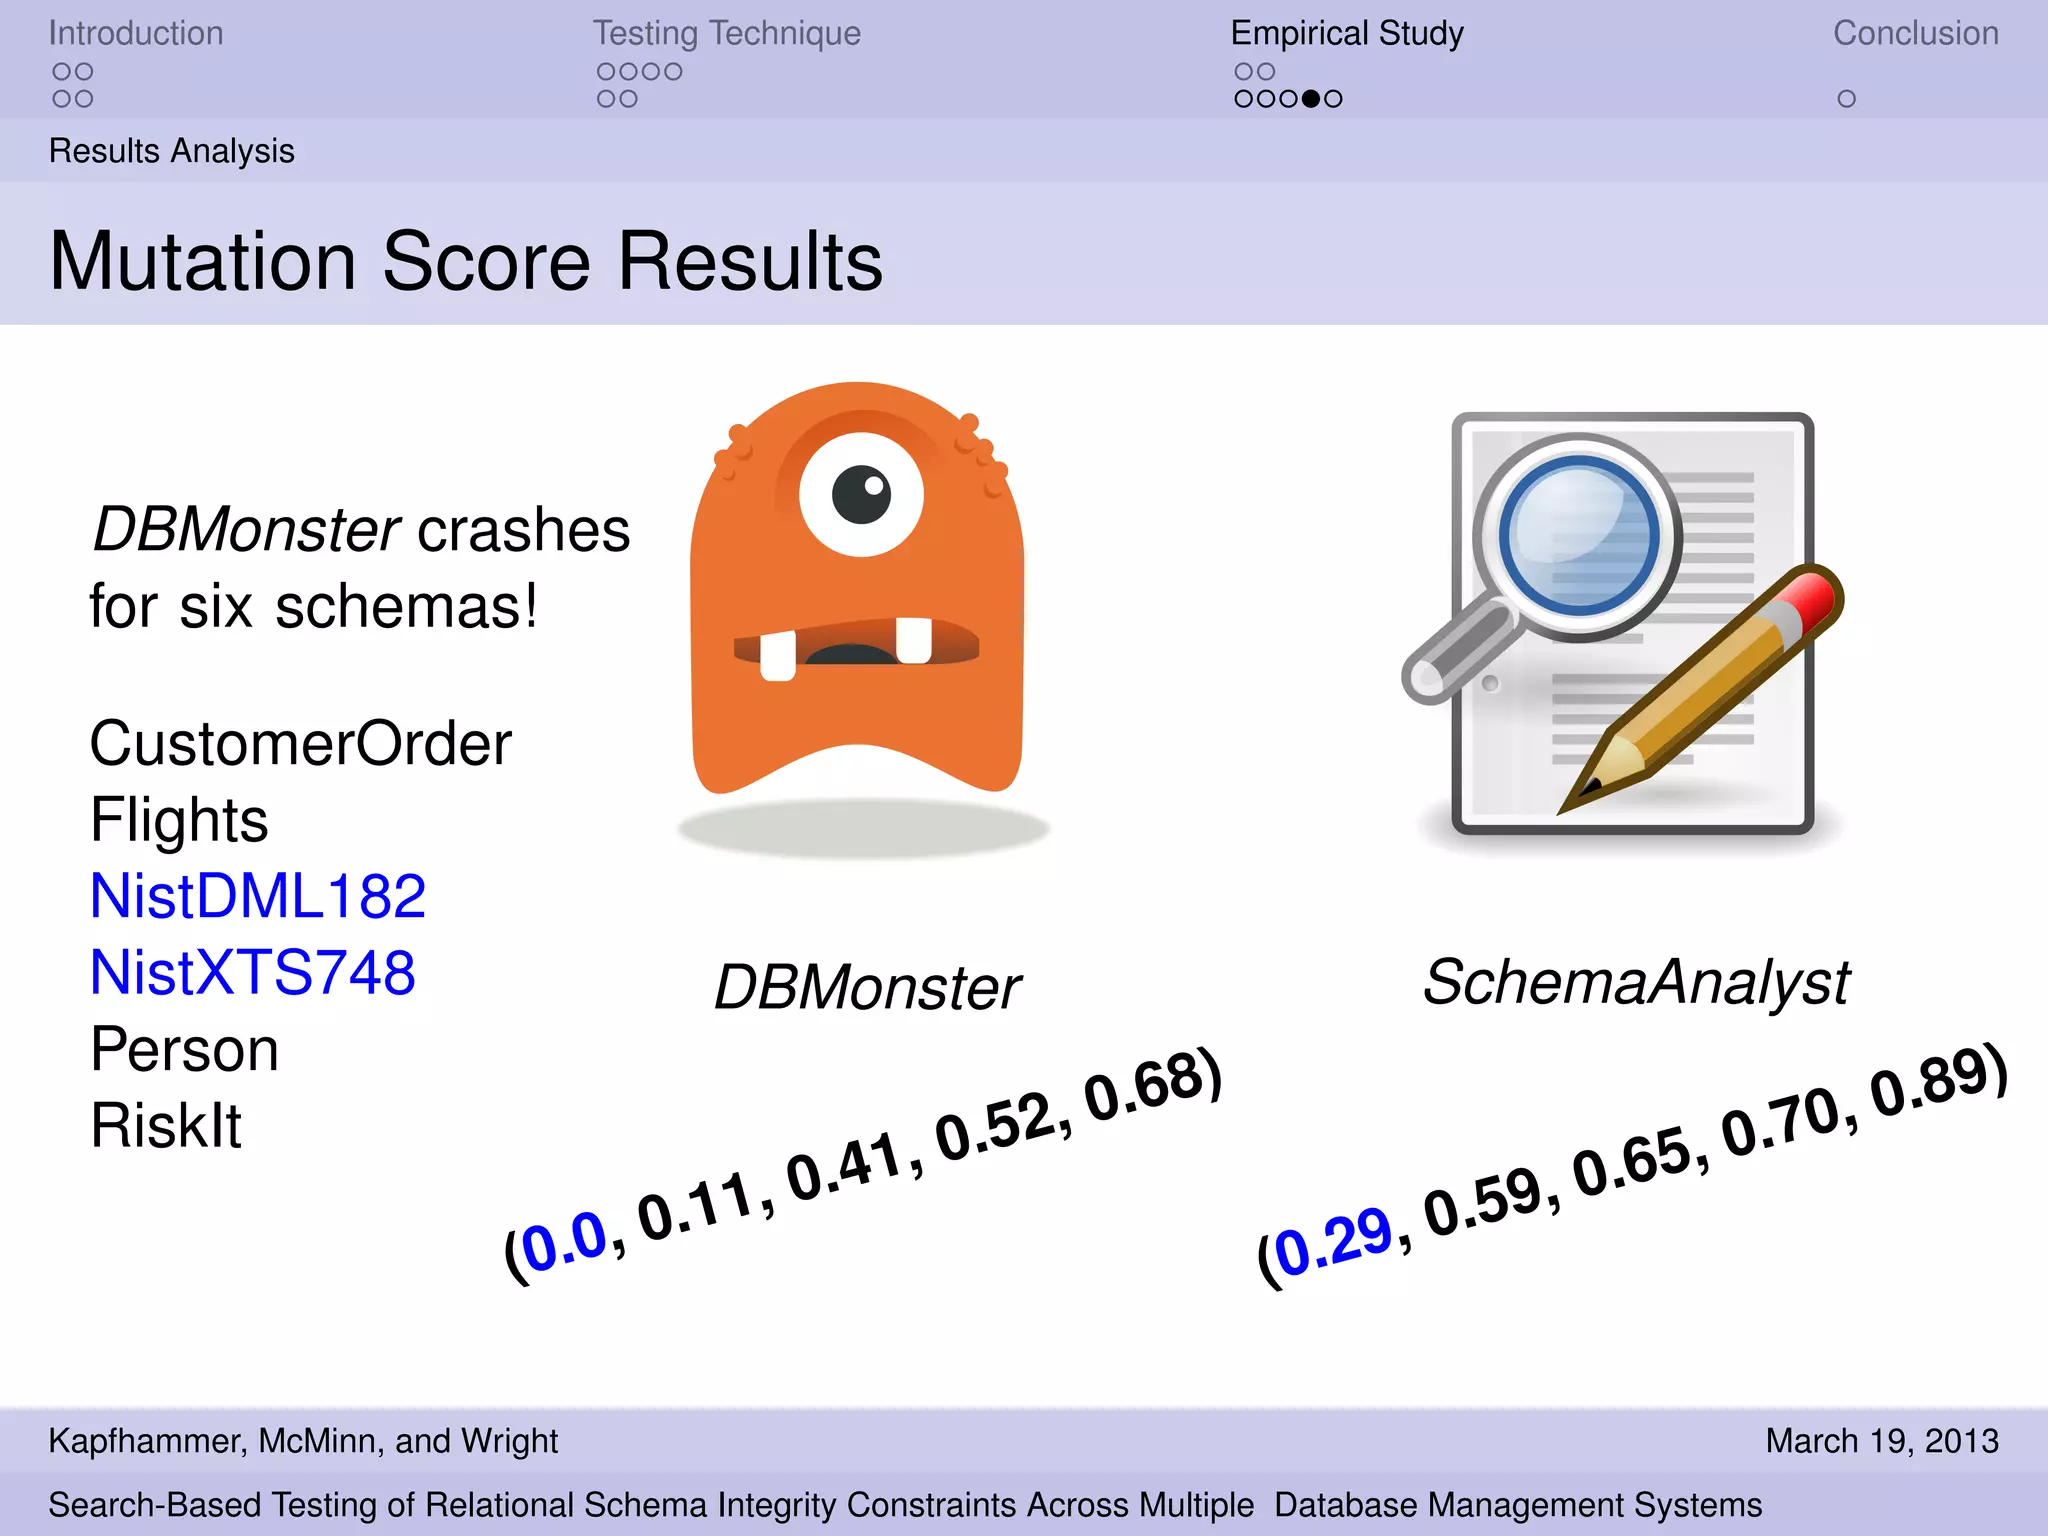Click first dot in Introduction's top row
This screenshot has height=1536, width=2048.
click(x=62, y=71)
